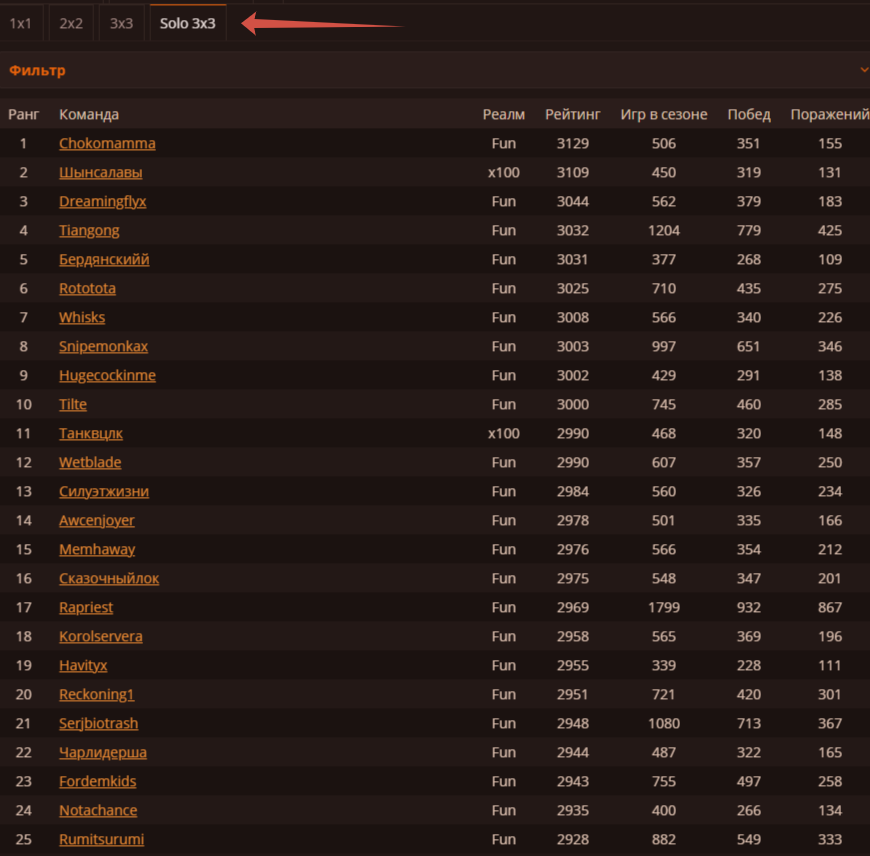
Task: Click the Rumitsurumi team link
Action: [101, 839]
